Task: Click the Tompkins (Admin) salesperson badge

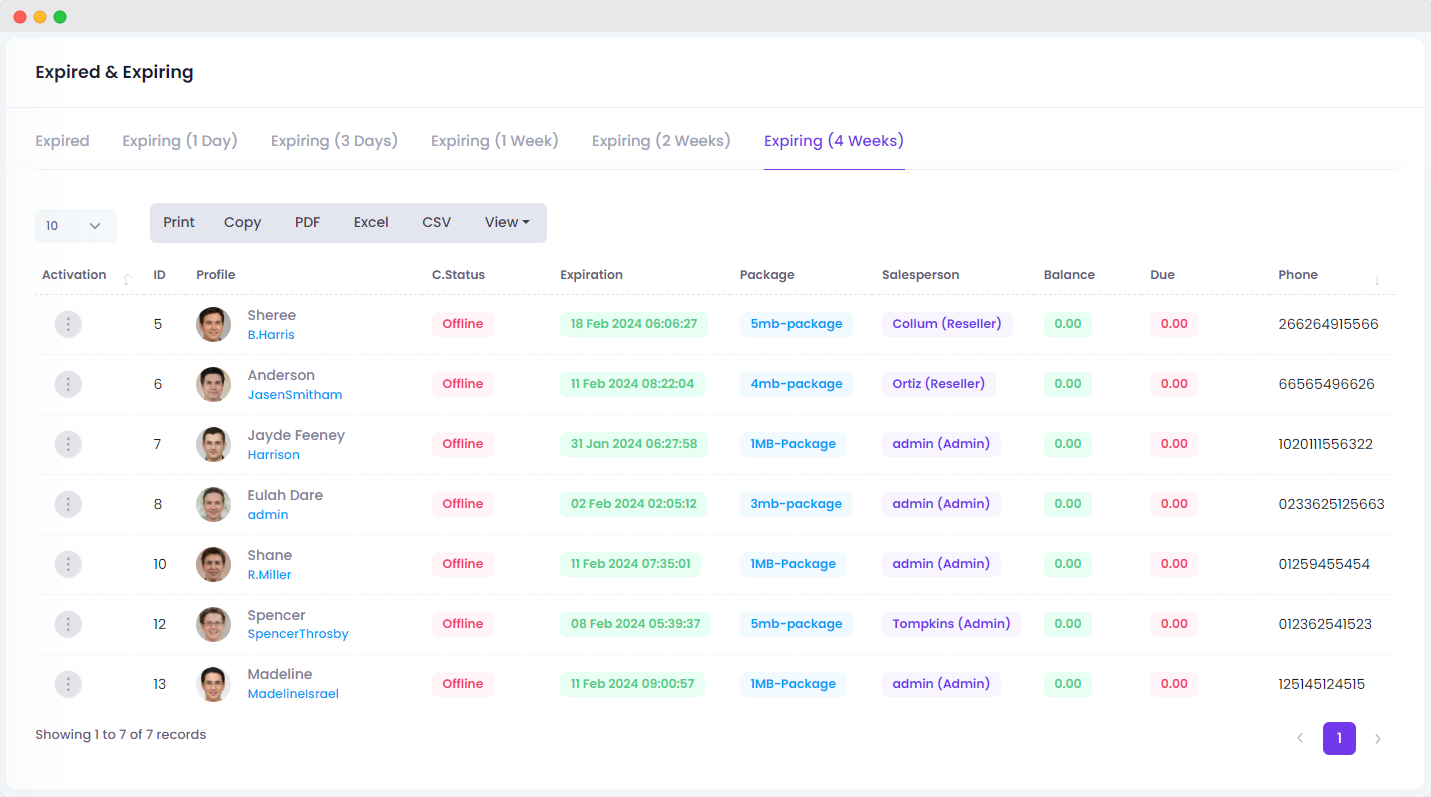Action: [951, 624]
